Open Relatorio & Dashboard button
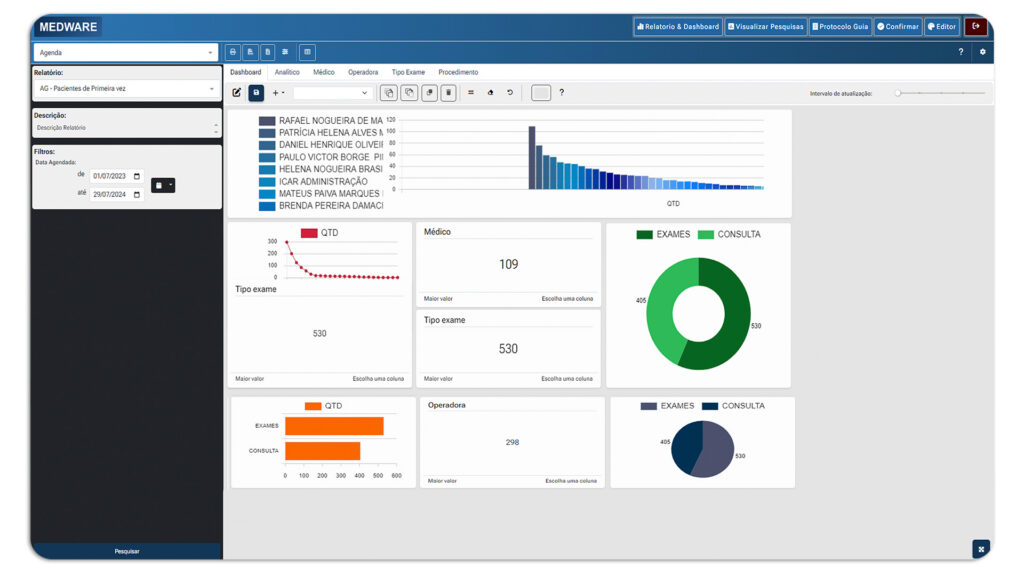The width and height of the screenshot is (1024, 576). (678, 27)
